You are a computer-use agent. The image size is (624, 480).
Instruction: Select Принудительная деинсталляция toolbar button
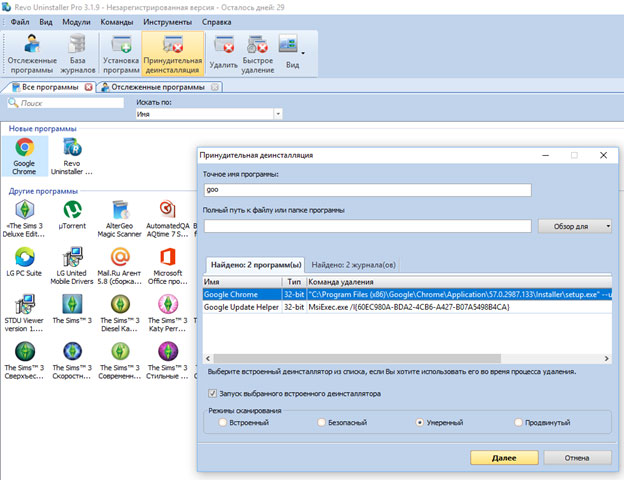[172, 54]
